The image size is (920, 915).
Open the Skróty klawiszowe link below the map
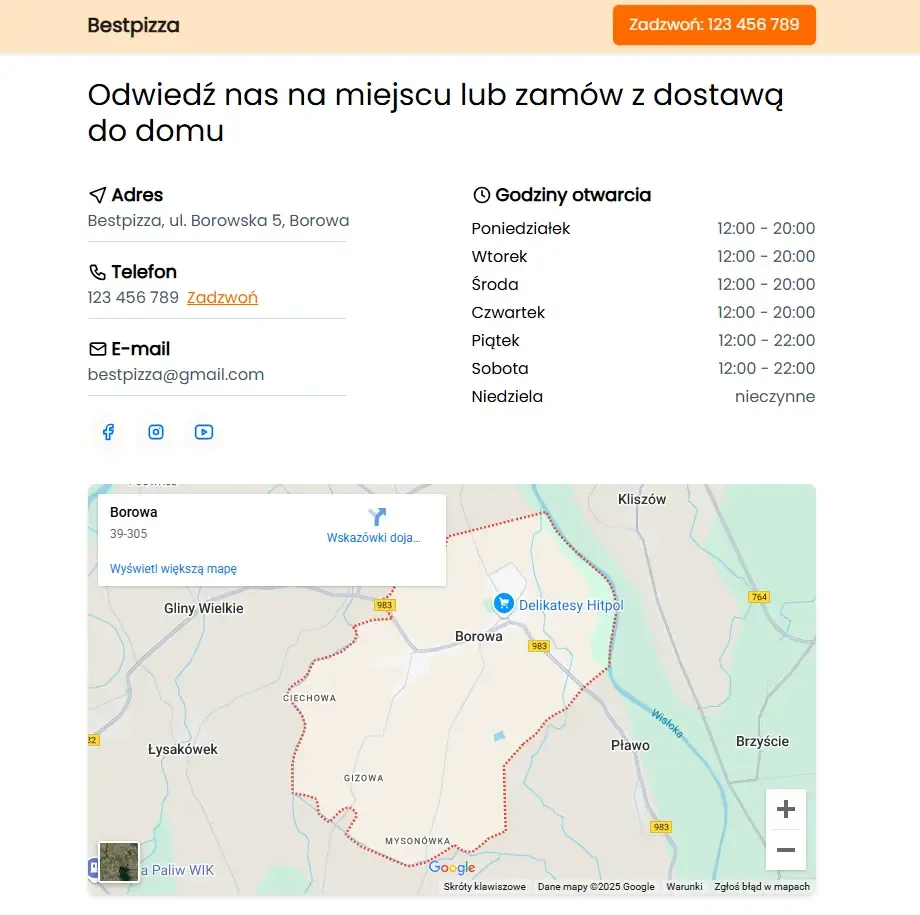[x=485, y=886]
